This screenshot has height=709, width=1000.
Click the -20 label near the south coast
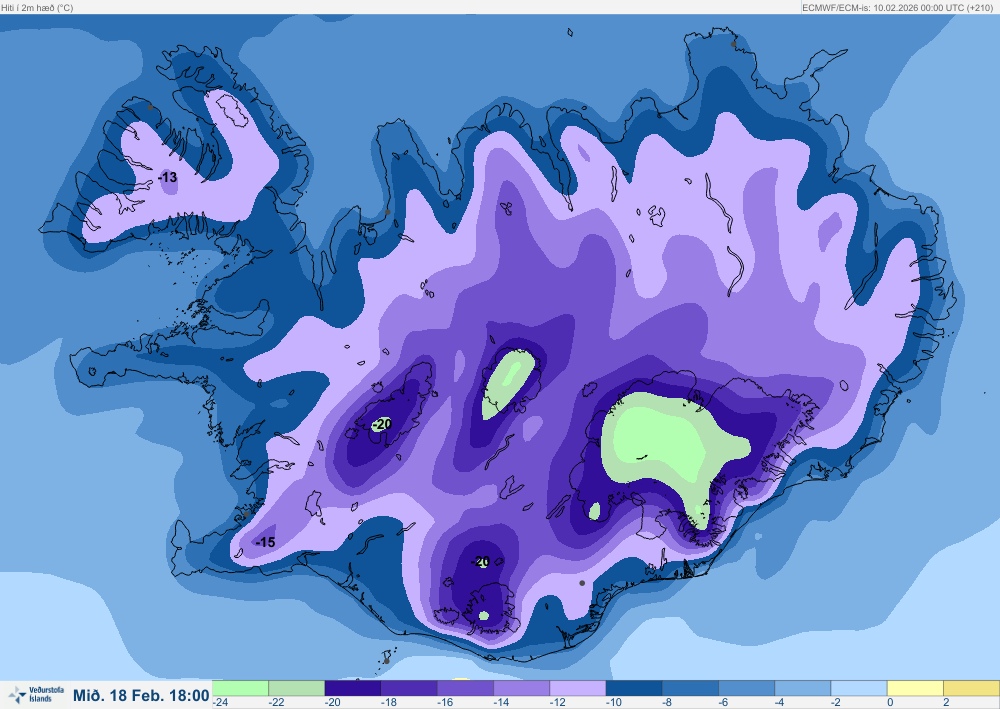coord(482,562)
